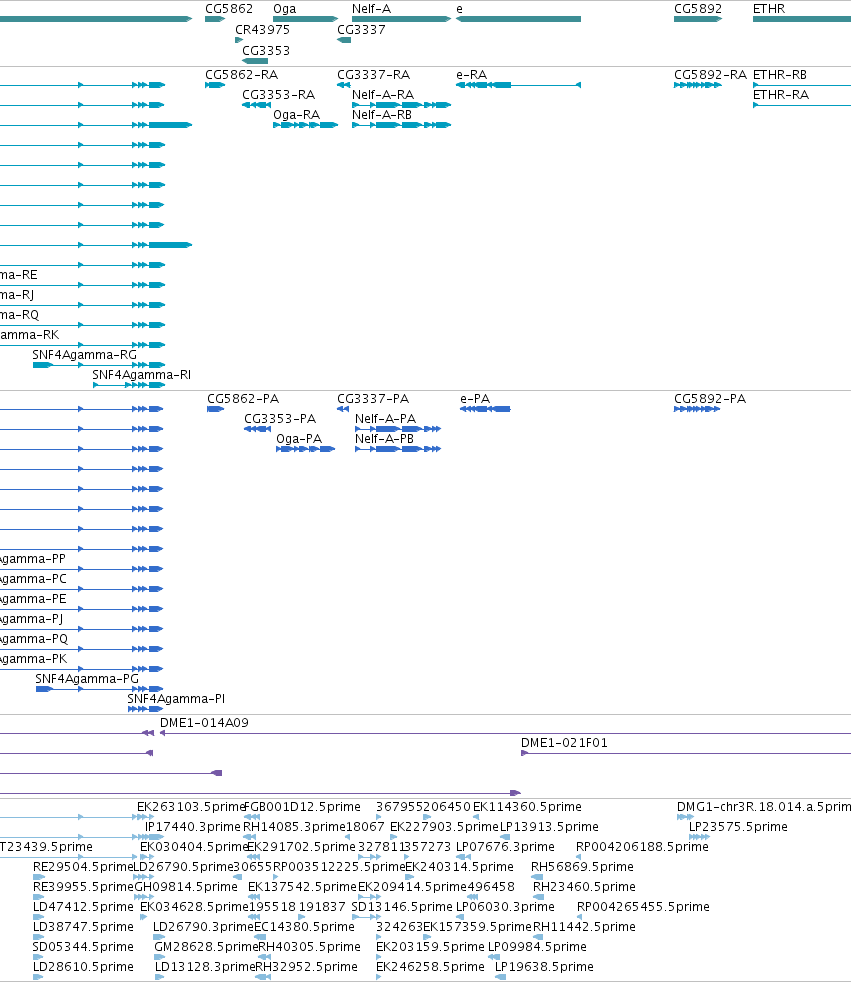Select EST LD47412.5prime

point(83,907)
